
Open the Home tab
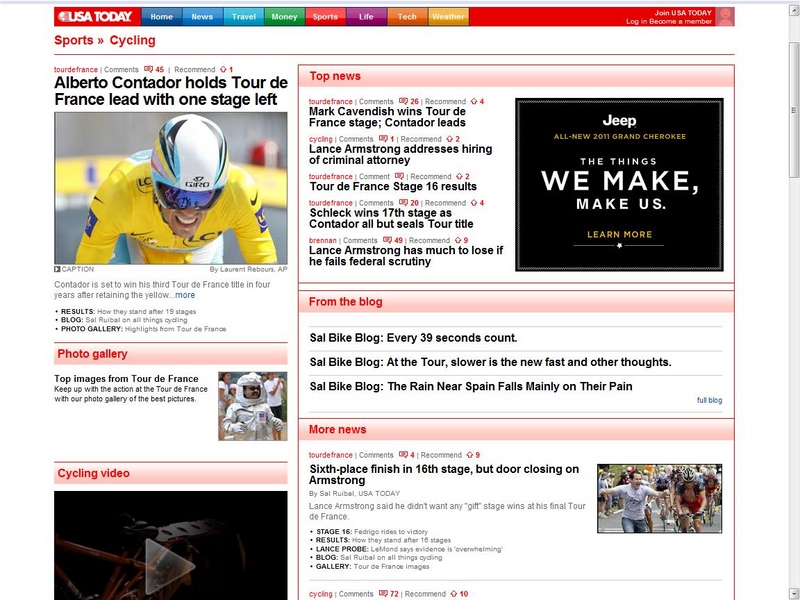tap(161, 17)
